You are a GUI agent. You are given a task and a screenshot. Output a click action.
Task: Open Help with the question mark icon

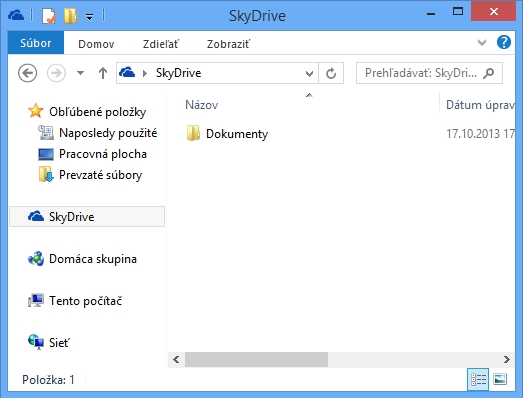(504, 43)
